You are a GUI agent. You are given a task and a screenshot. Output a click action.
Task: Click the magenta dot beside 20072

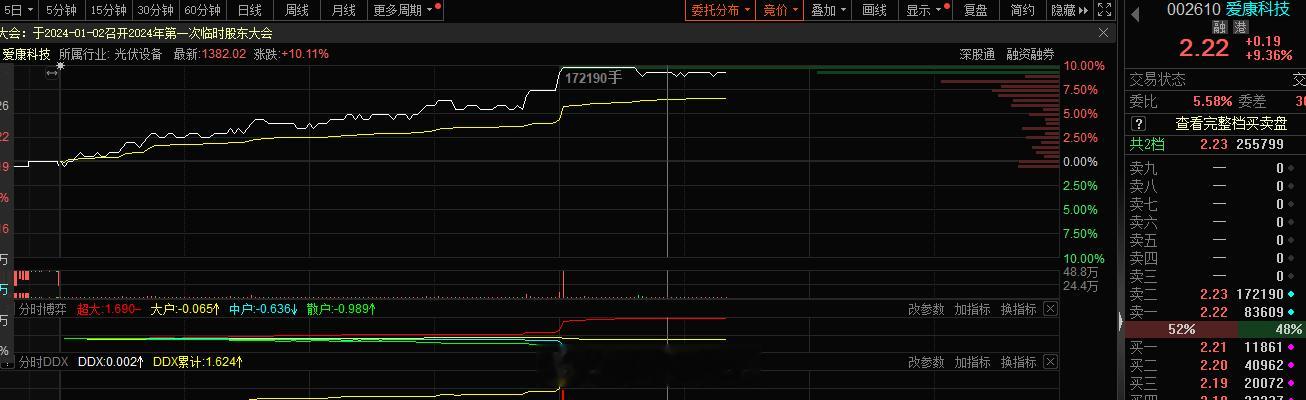(1292, 383)
